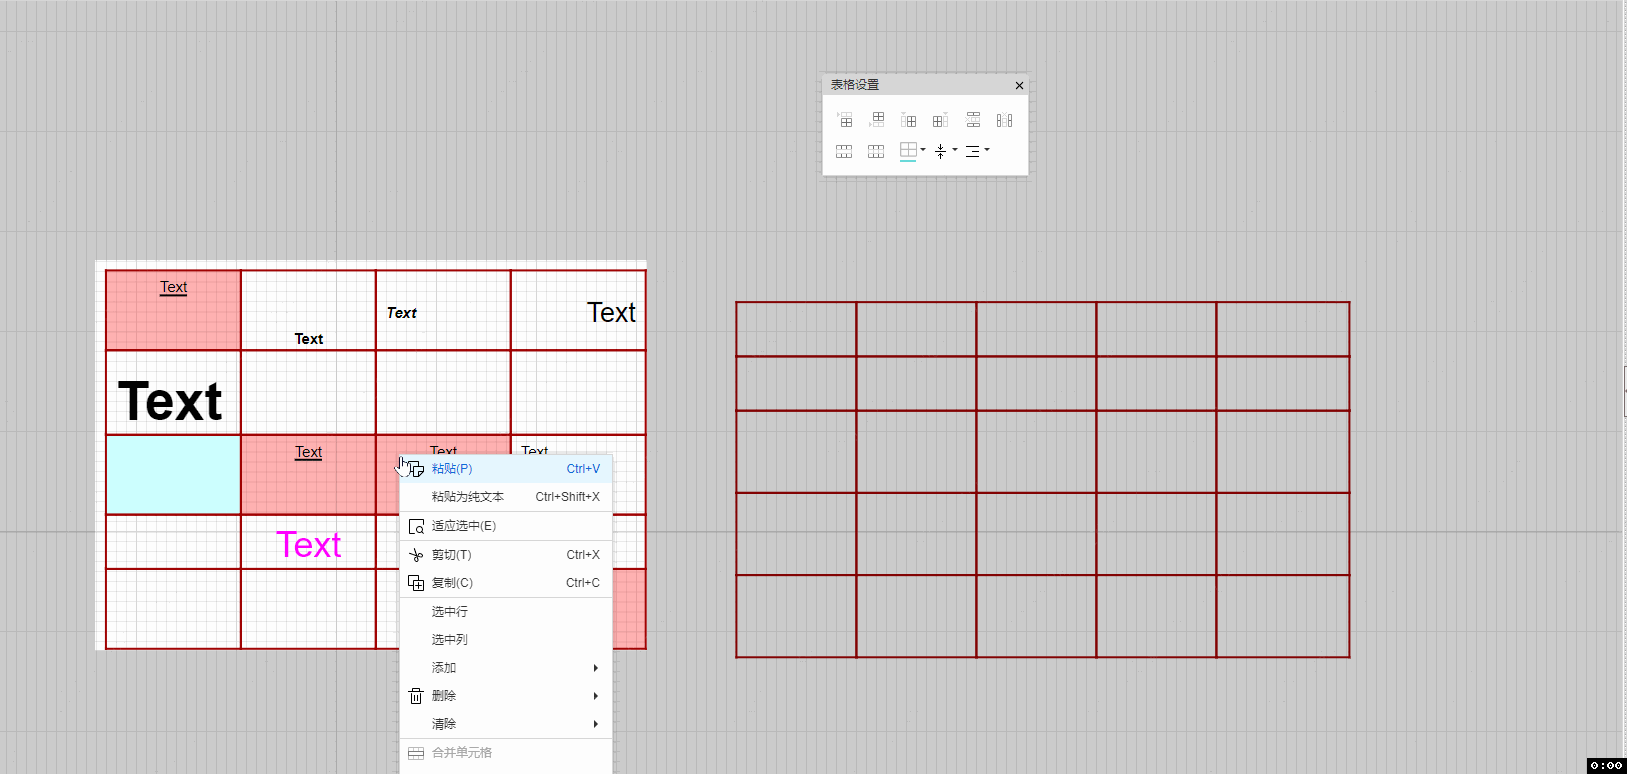This screenshot has width=1627, height=774.
Task: Select 选中列 menu entry
Action: 506,640
